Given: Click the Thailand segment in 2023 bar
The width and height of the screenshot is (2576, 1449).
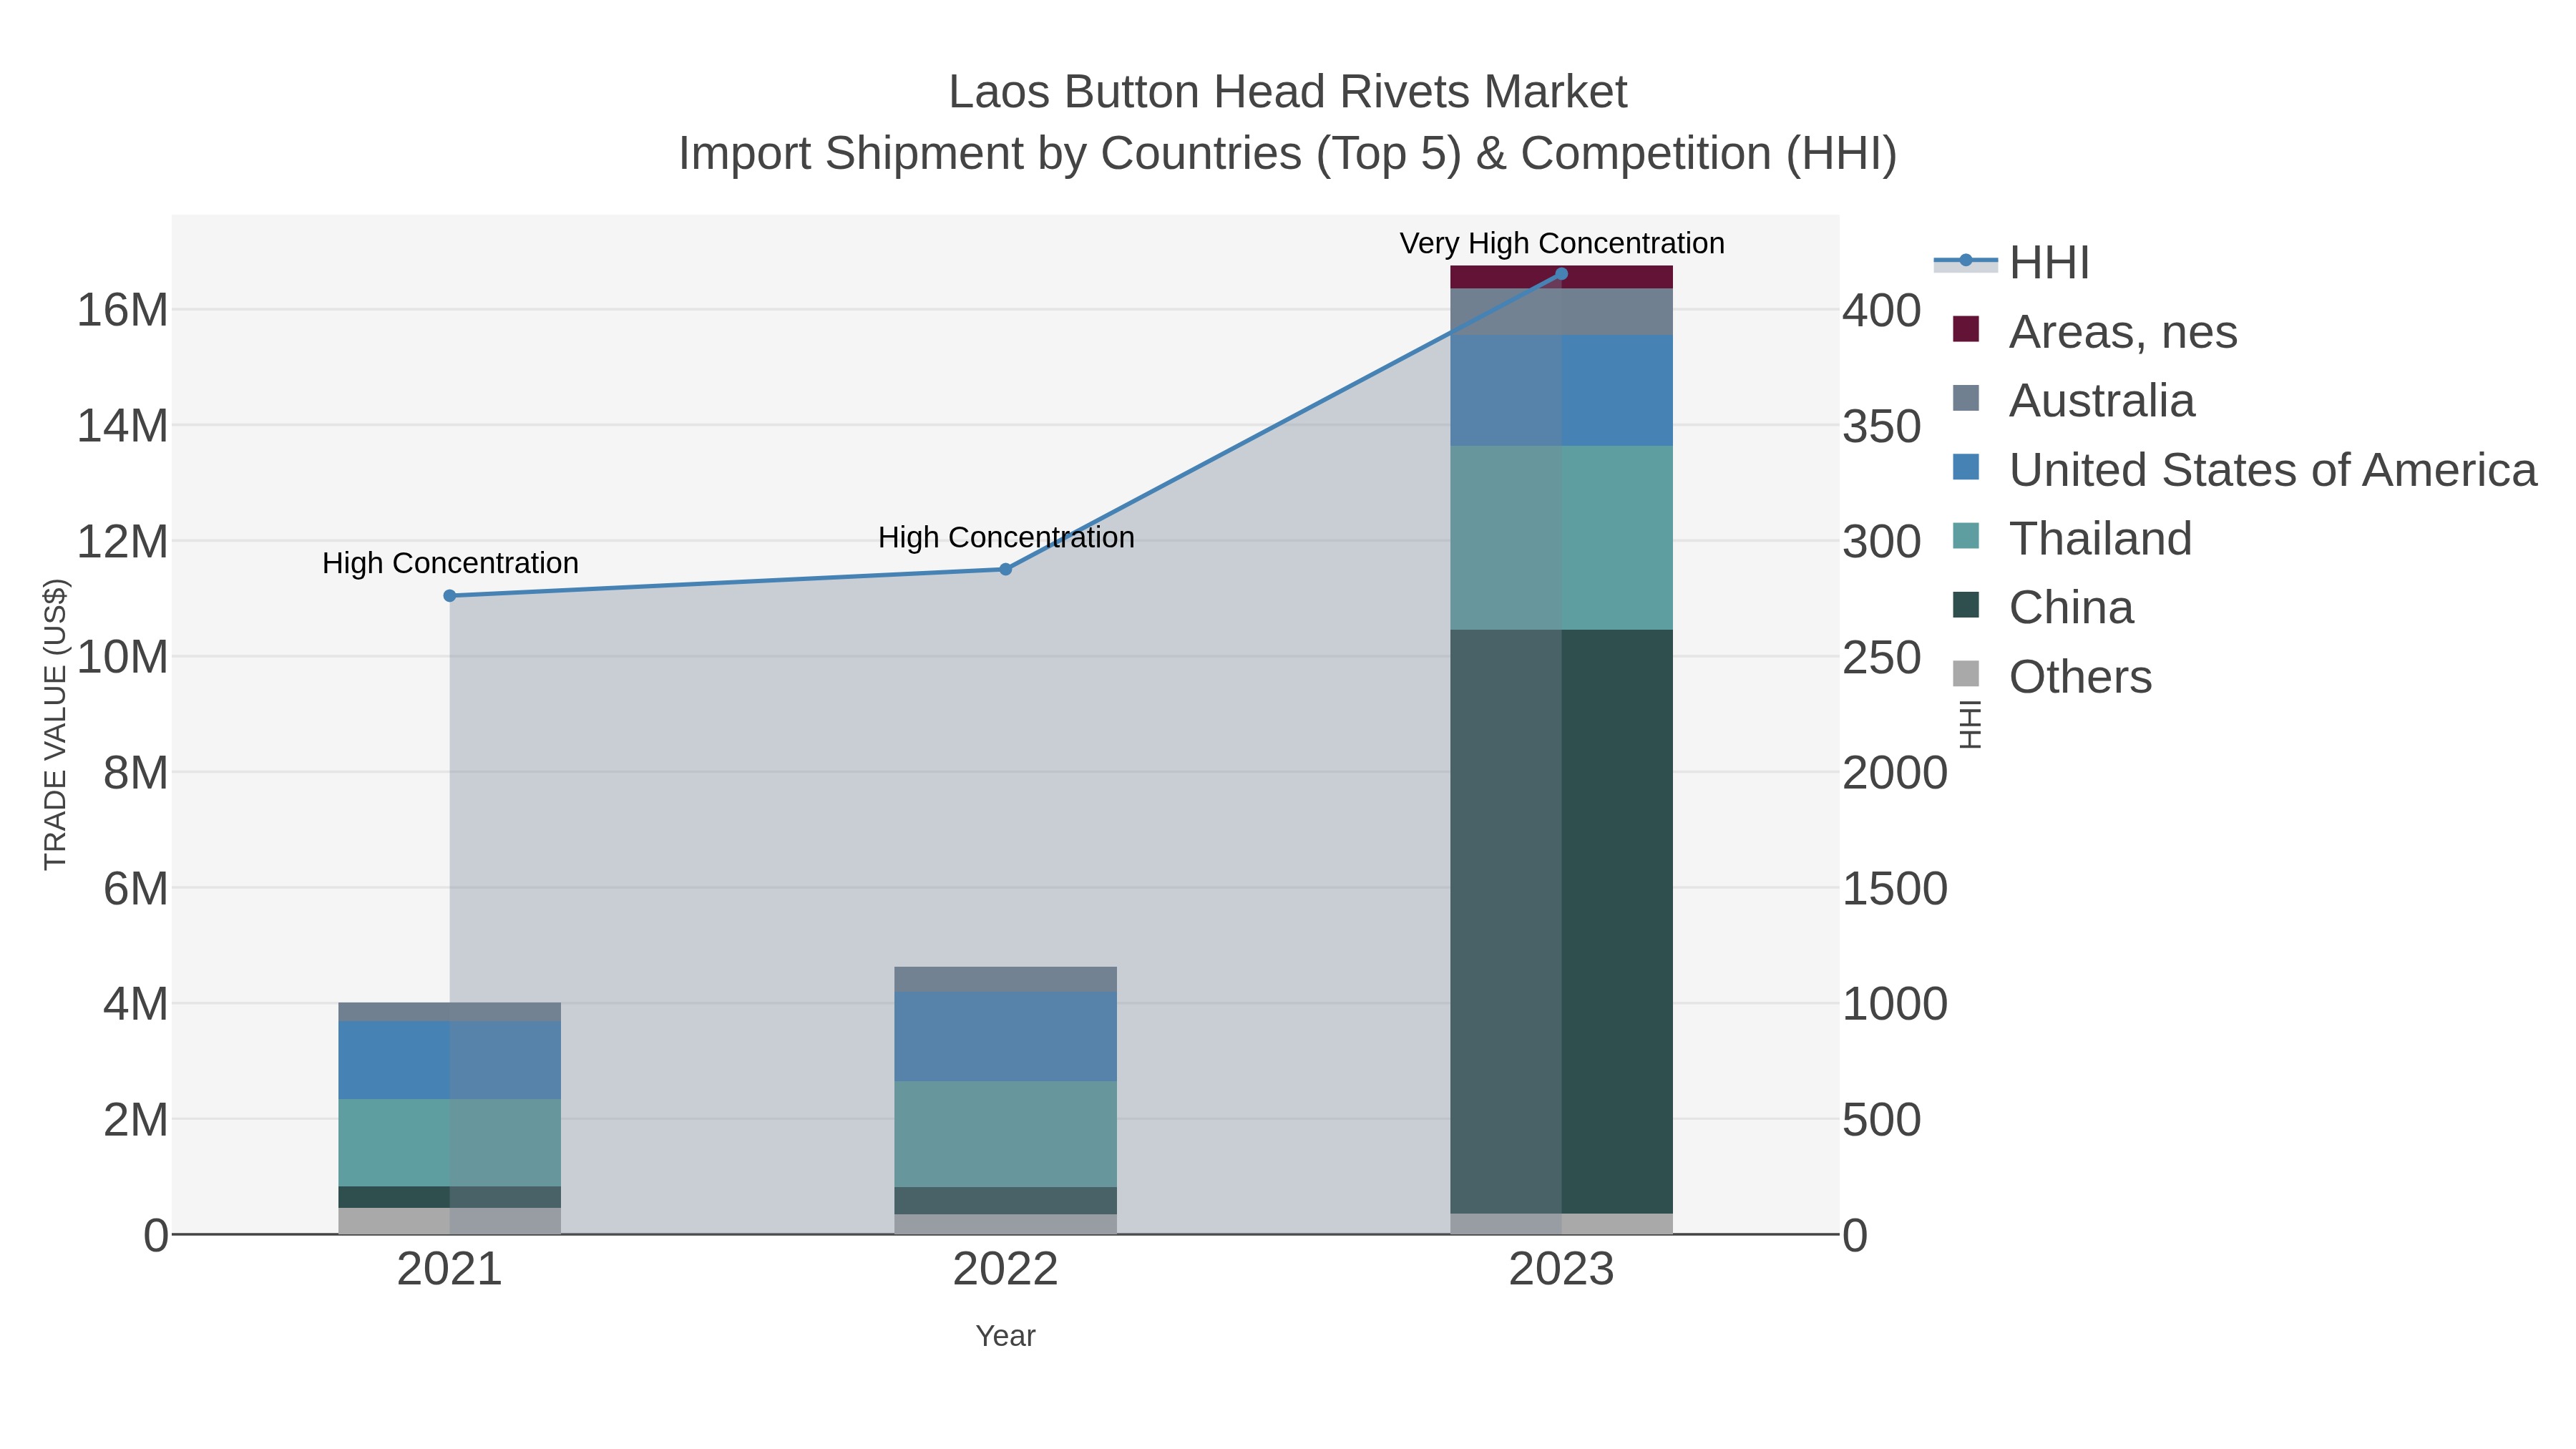Looking at the screenshot, I should click(x=1562, y=538).
